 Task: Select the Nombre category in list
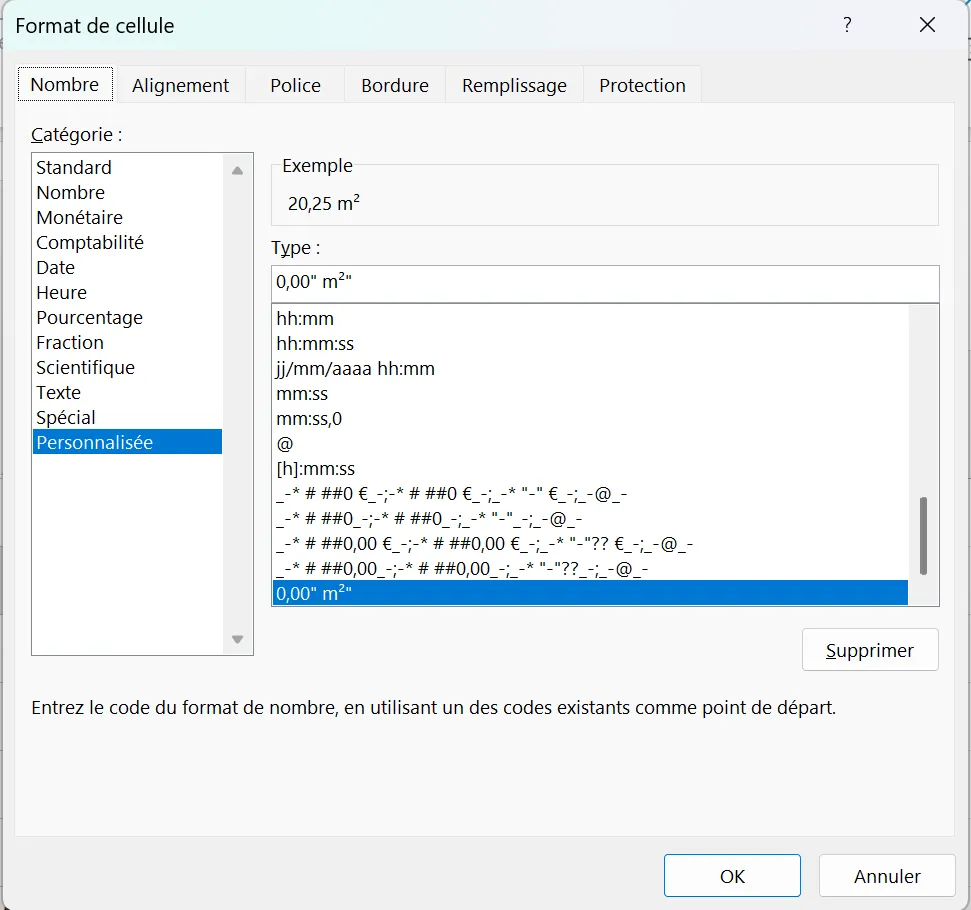coord(127,193)
